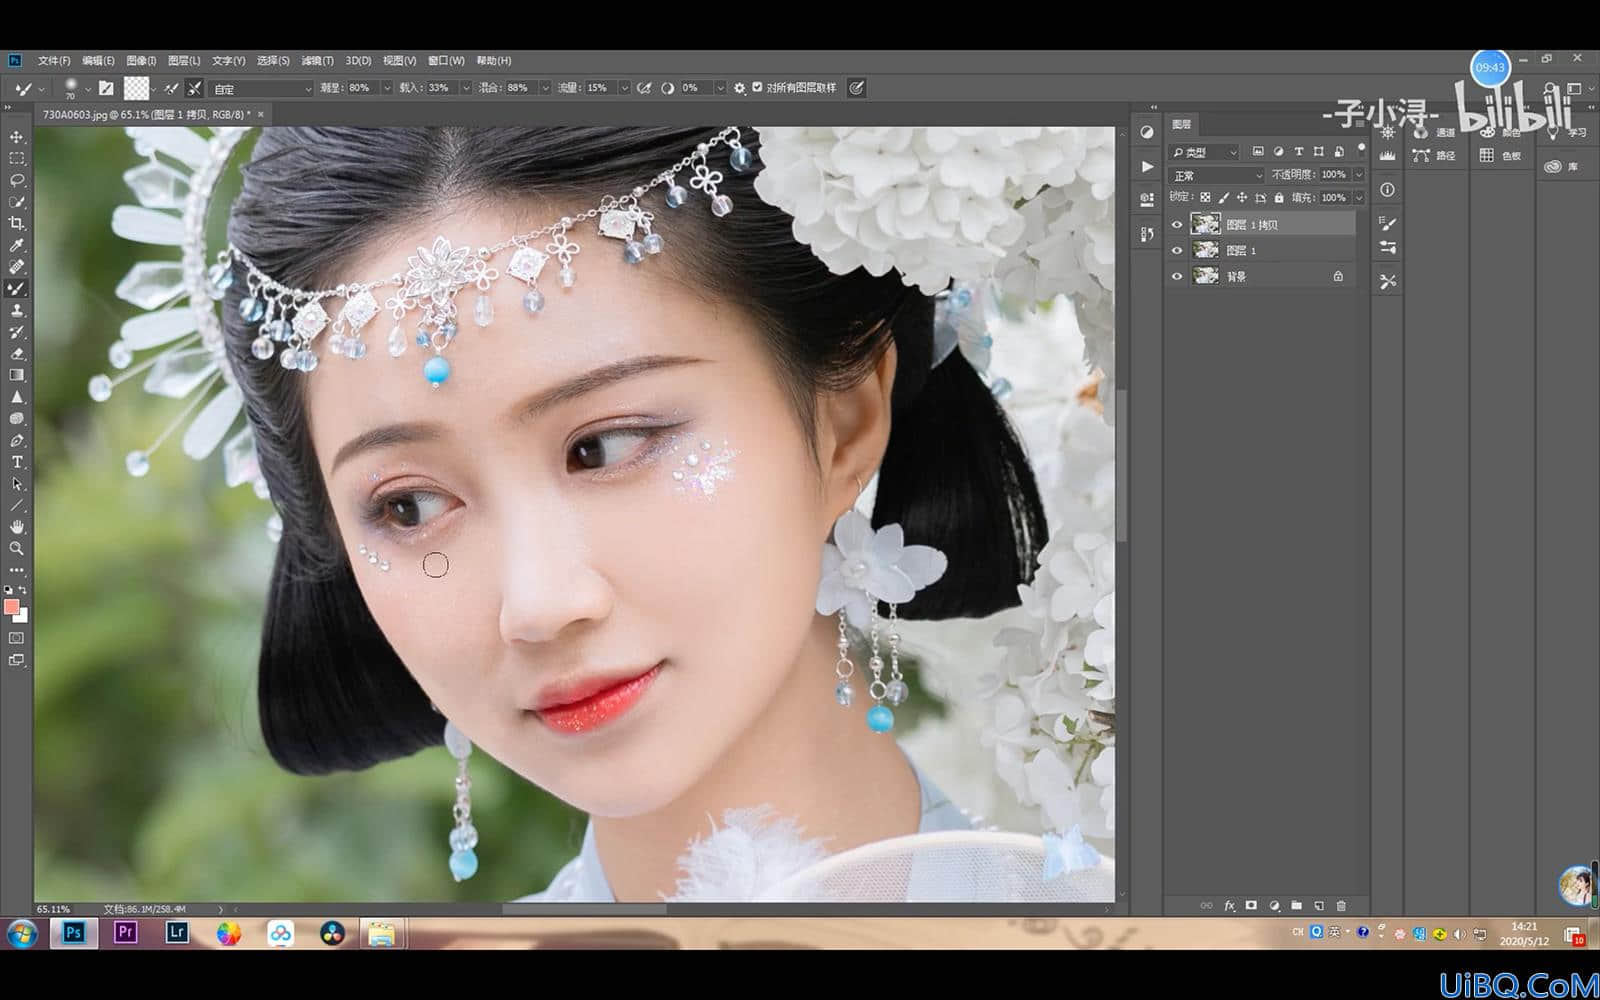
Task: Click the Premiere Pro icon in taskbar
Action: coord(125,933)
